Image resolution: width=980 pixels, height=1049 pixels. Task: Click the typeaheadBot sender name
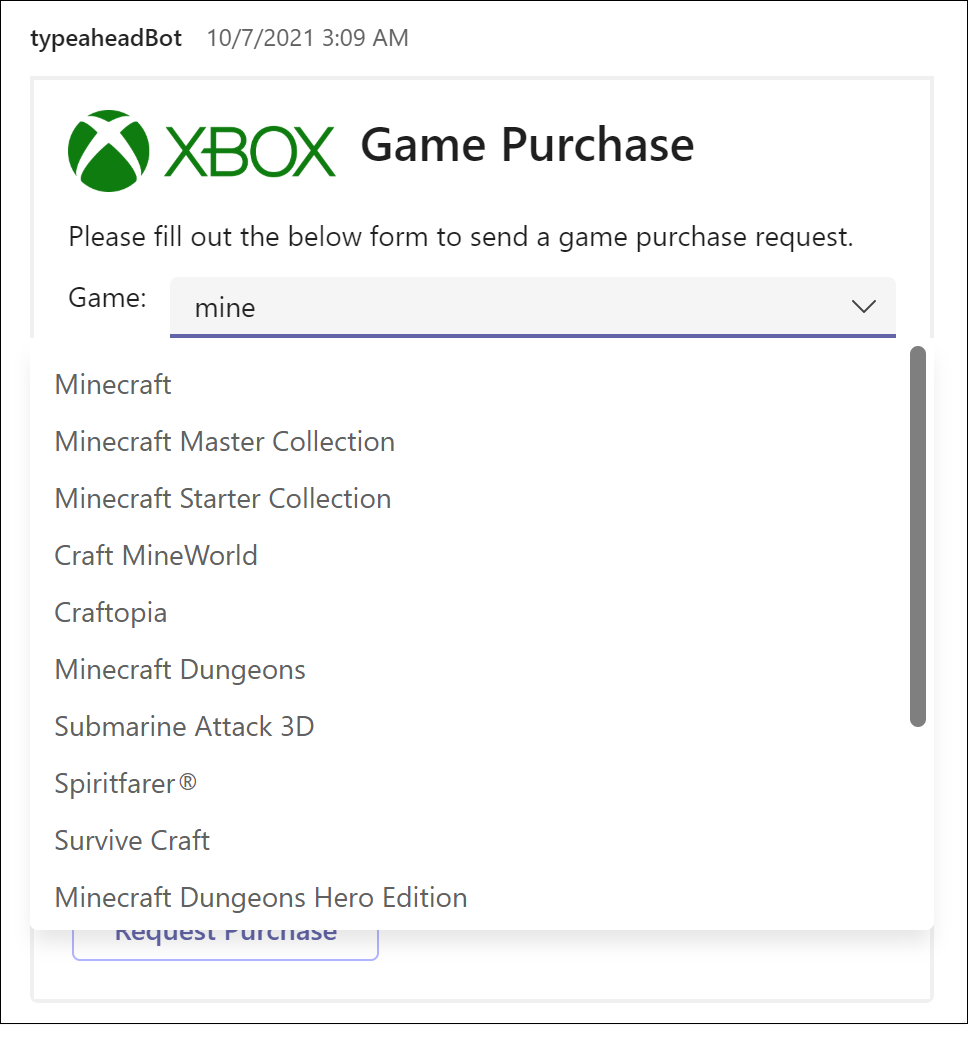[x=106, y=39]
